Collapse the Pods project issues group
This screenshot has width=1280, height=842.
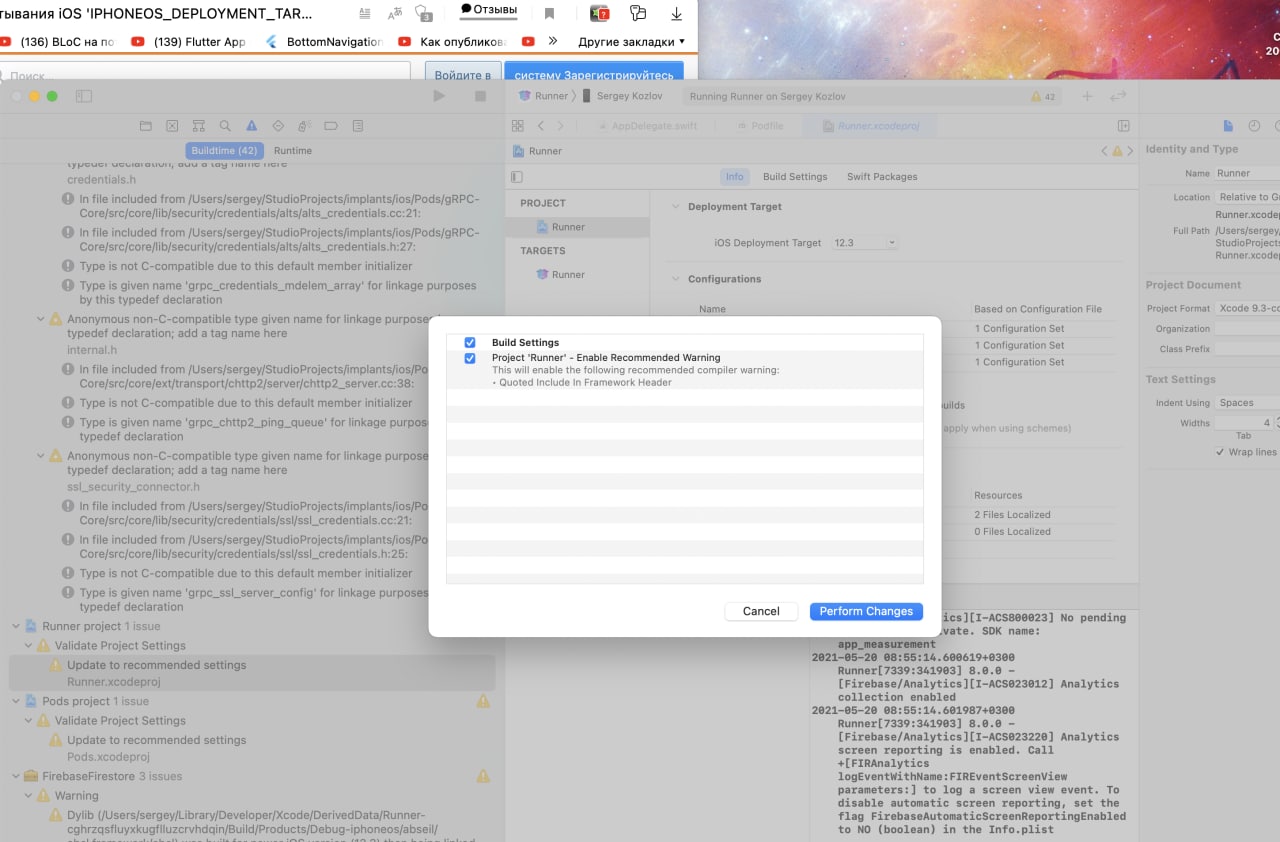click(x=16, y=701)
